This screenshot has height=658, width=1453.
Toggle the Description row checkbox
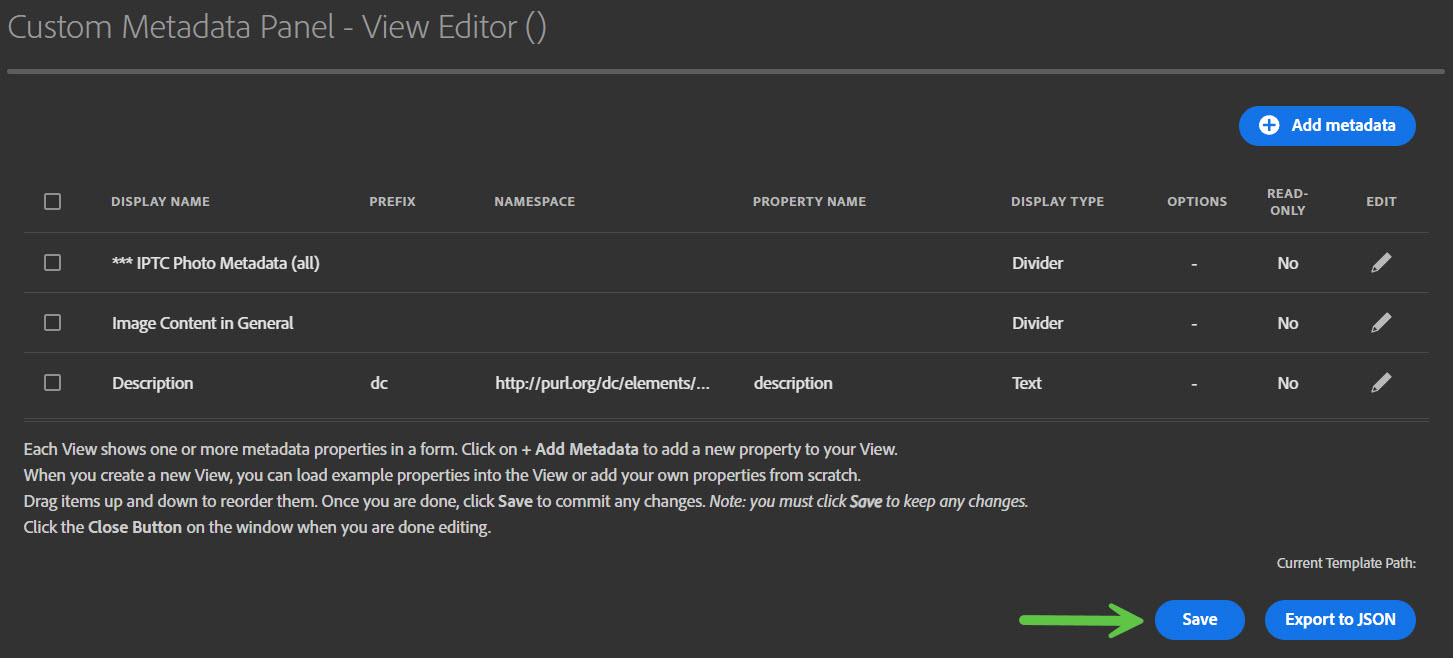tap(53, 383)
